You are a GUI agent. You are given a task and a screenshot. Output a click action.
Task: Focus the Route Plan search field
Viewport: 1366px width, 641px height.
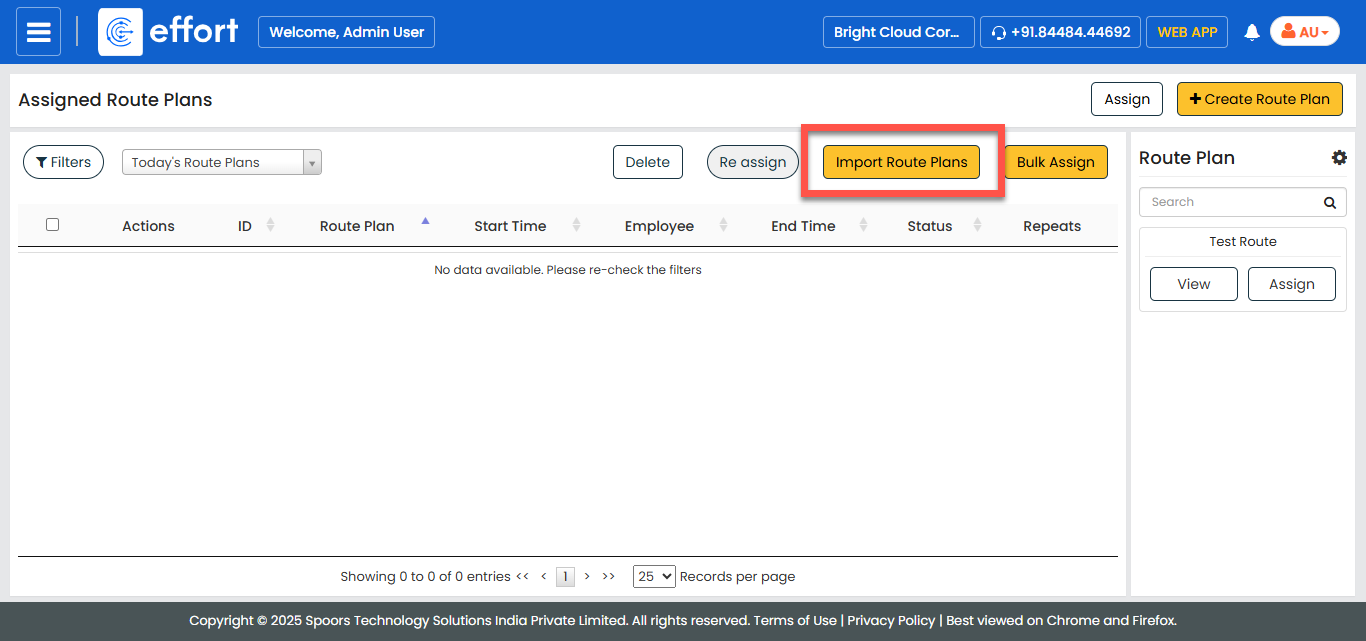click(1229, 202)
